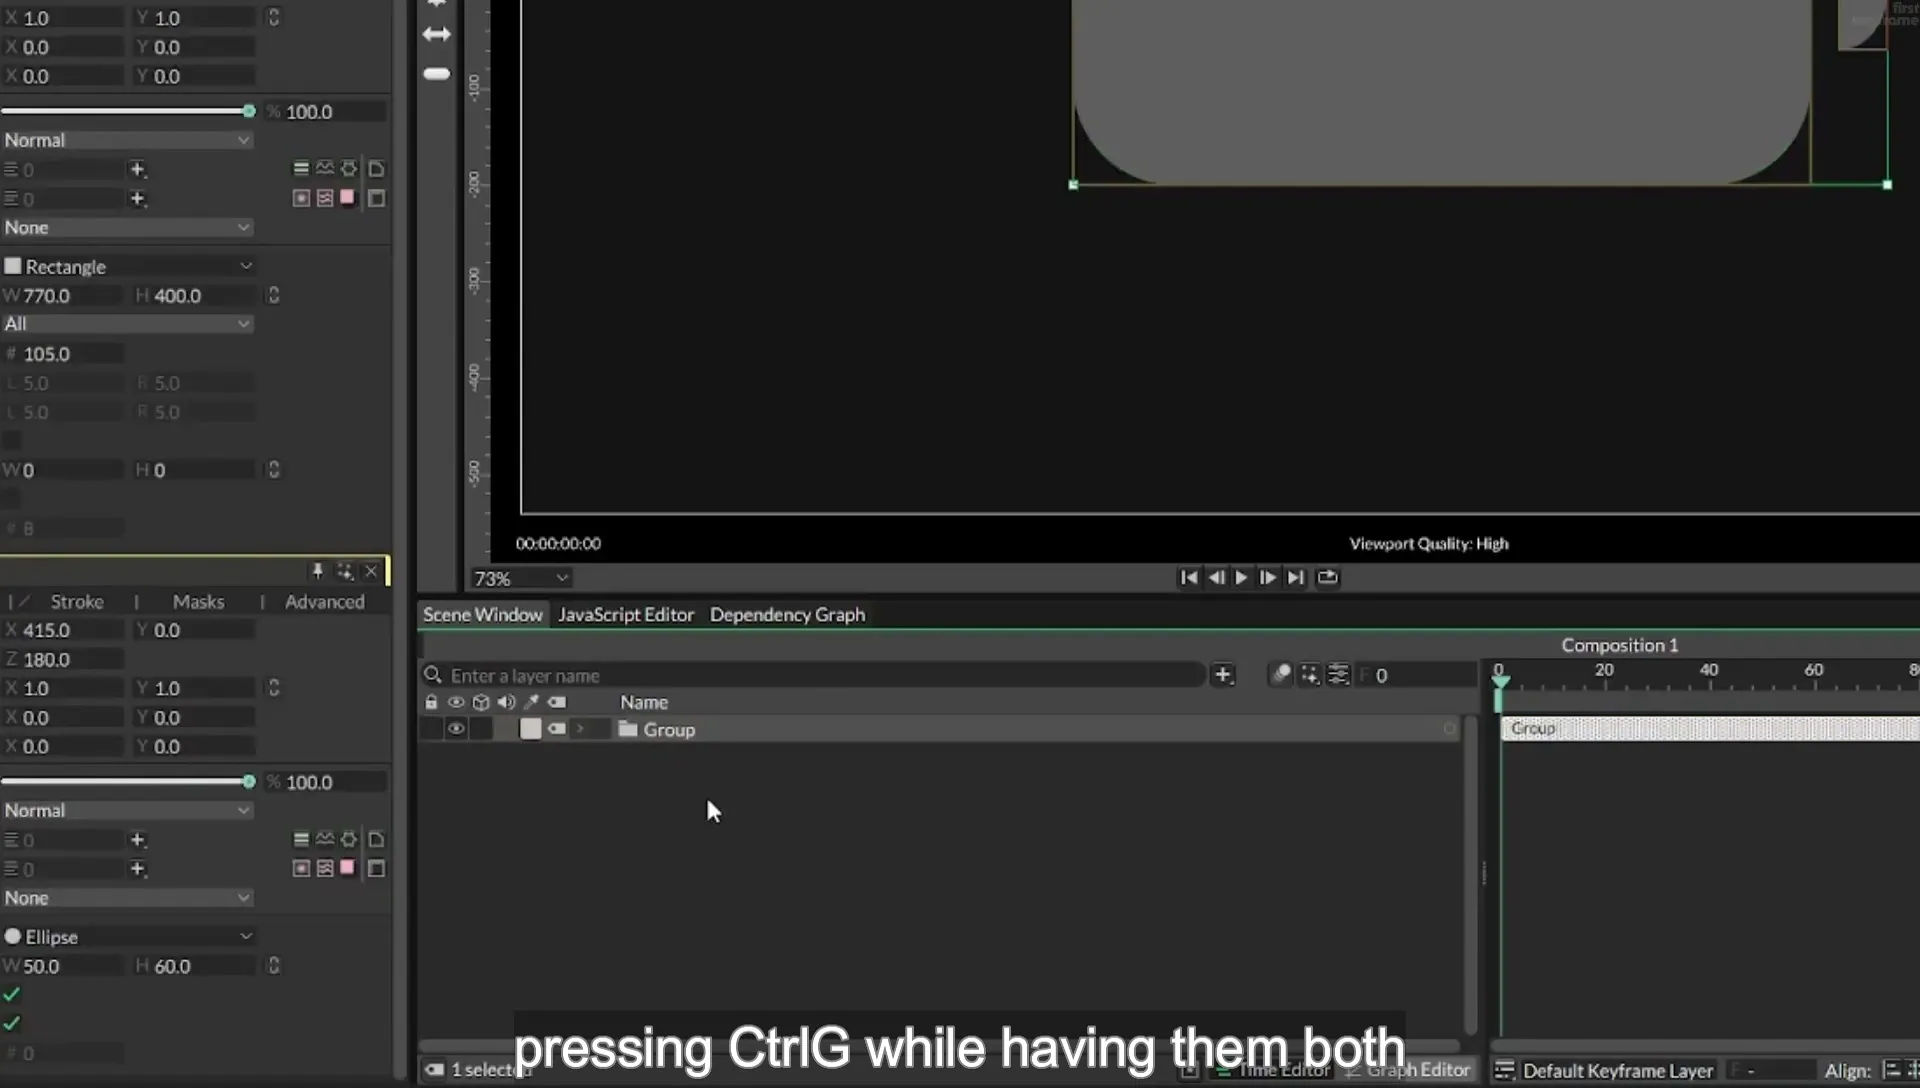Viewport: 1920px width, 1088px height.
Task: Open the Dependency Graph tab
Action: pos(787,615)
